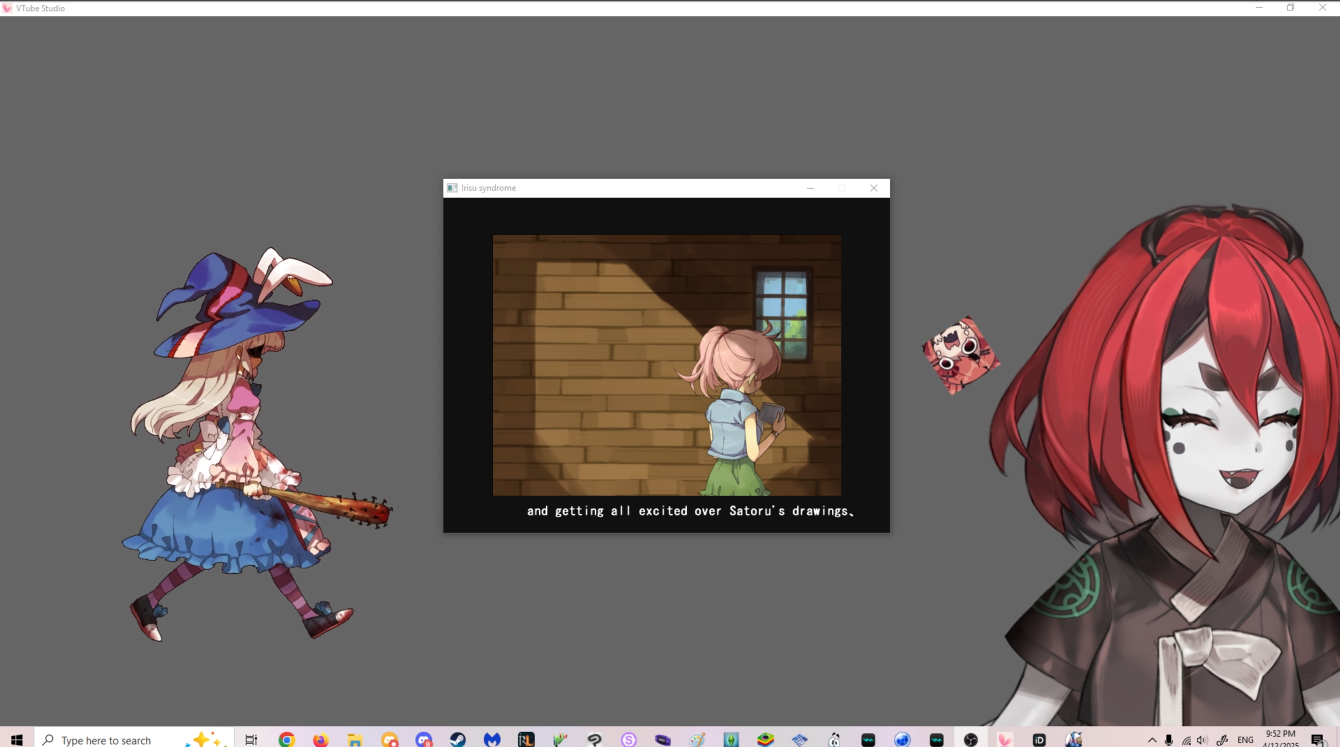
Task: Open Task View on the taskbar
Action: pyautogui.click(x=251, y=739)
